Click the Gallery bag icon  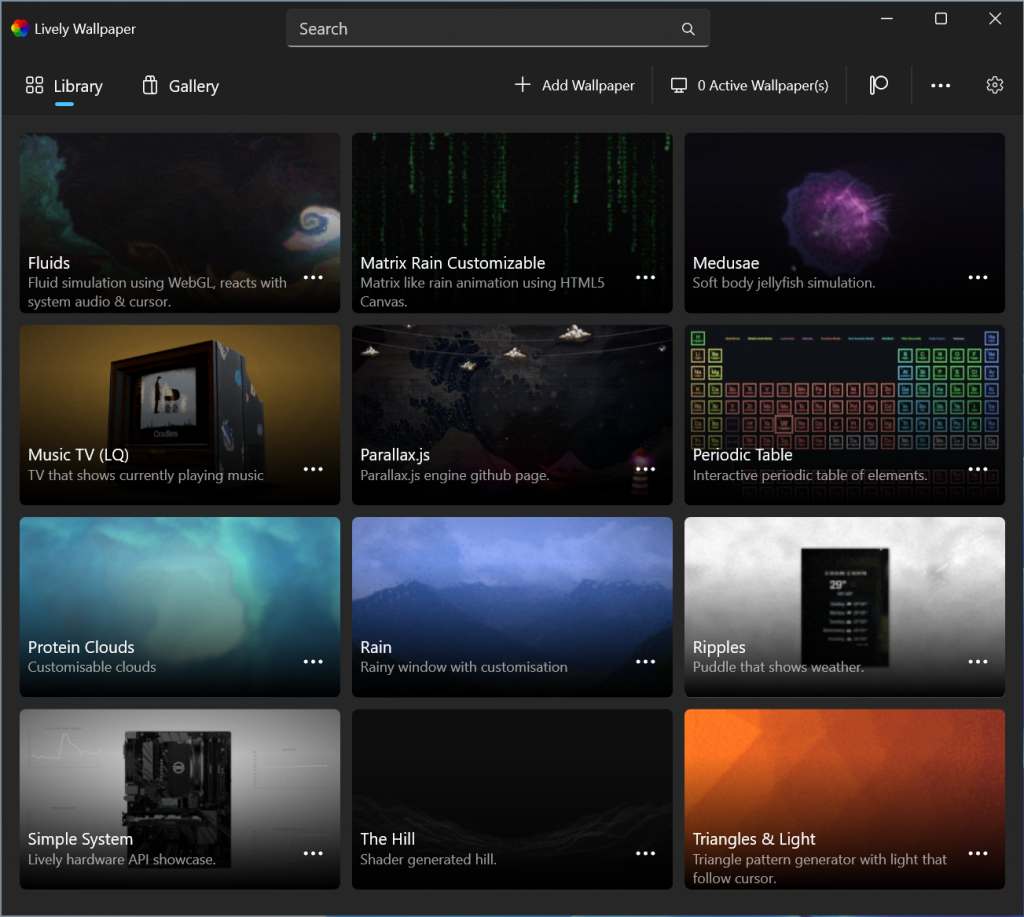tap(150, 86)
